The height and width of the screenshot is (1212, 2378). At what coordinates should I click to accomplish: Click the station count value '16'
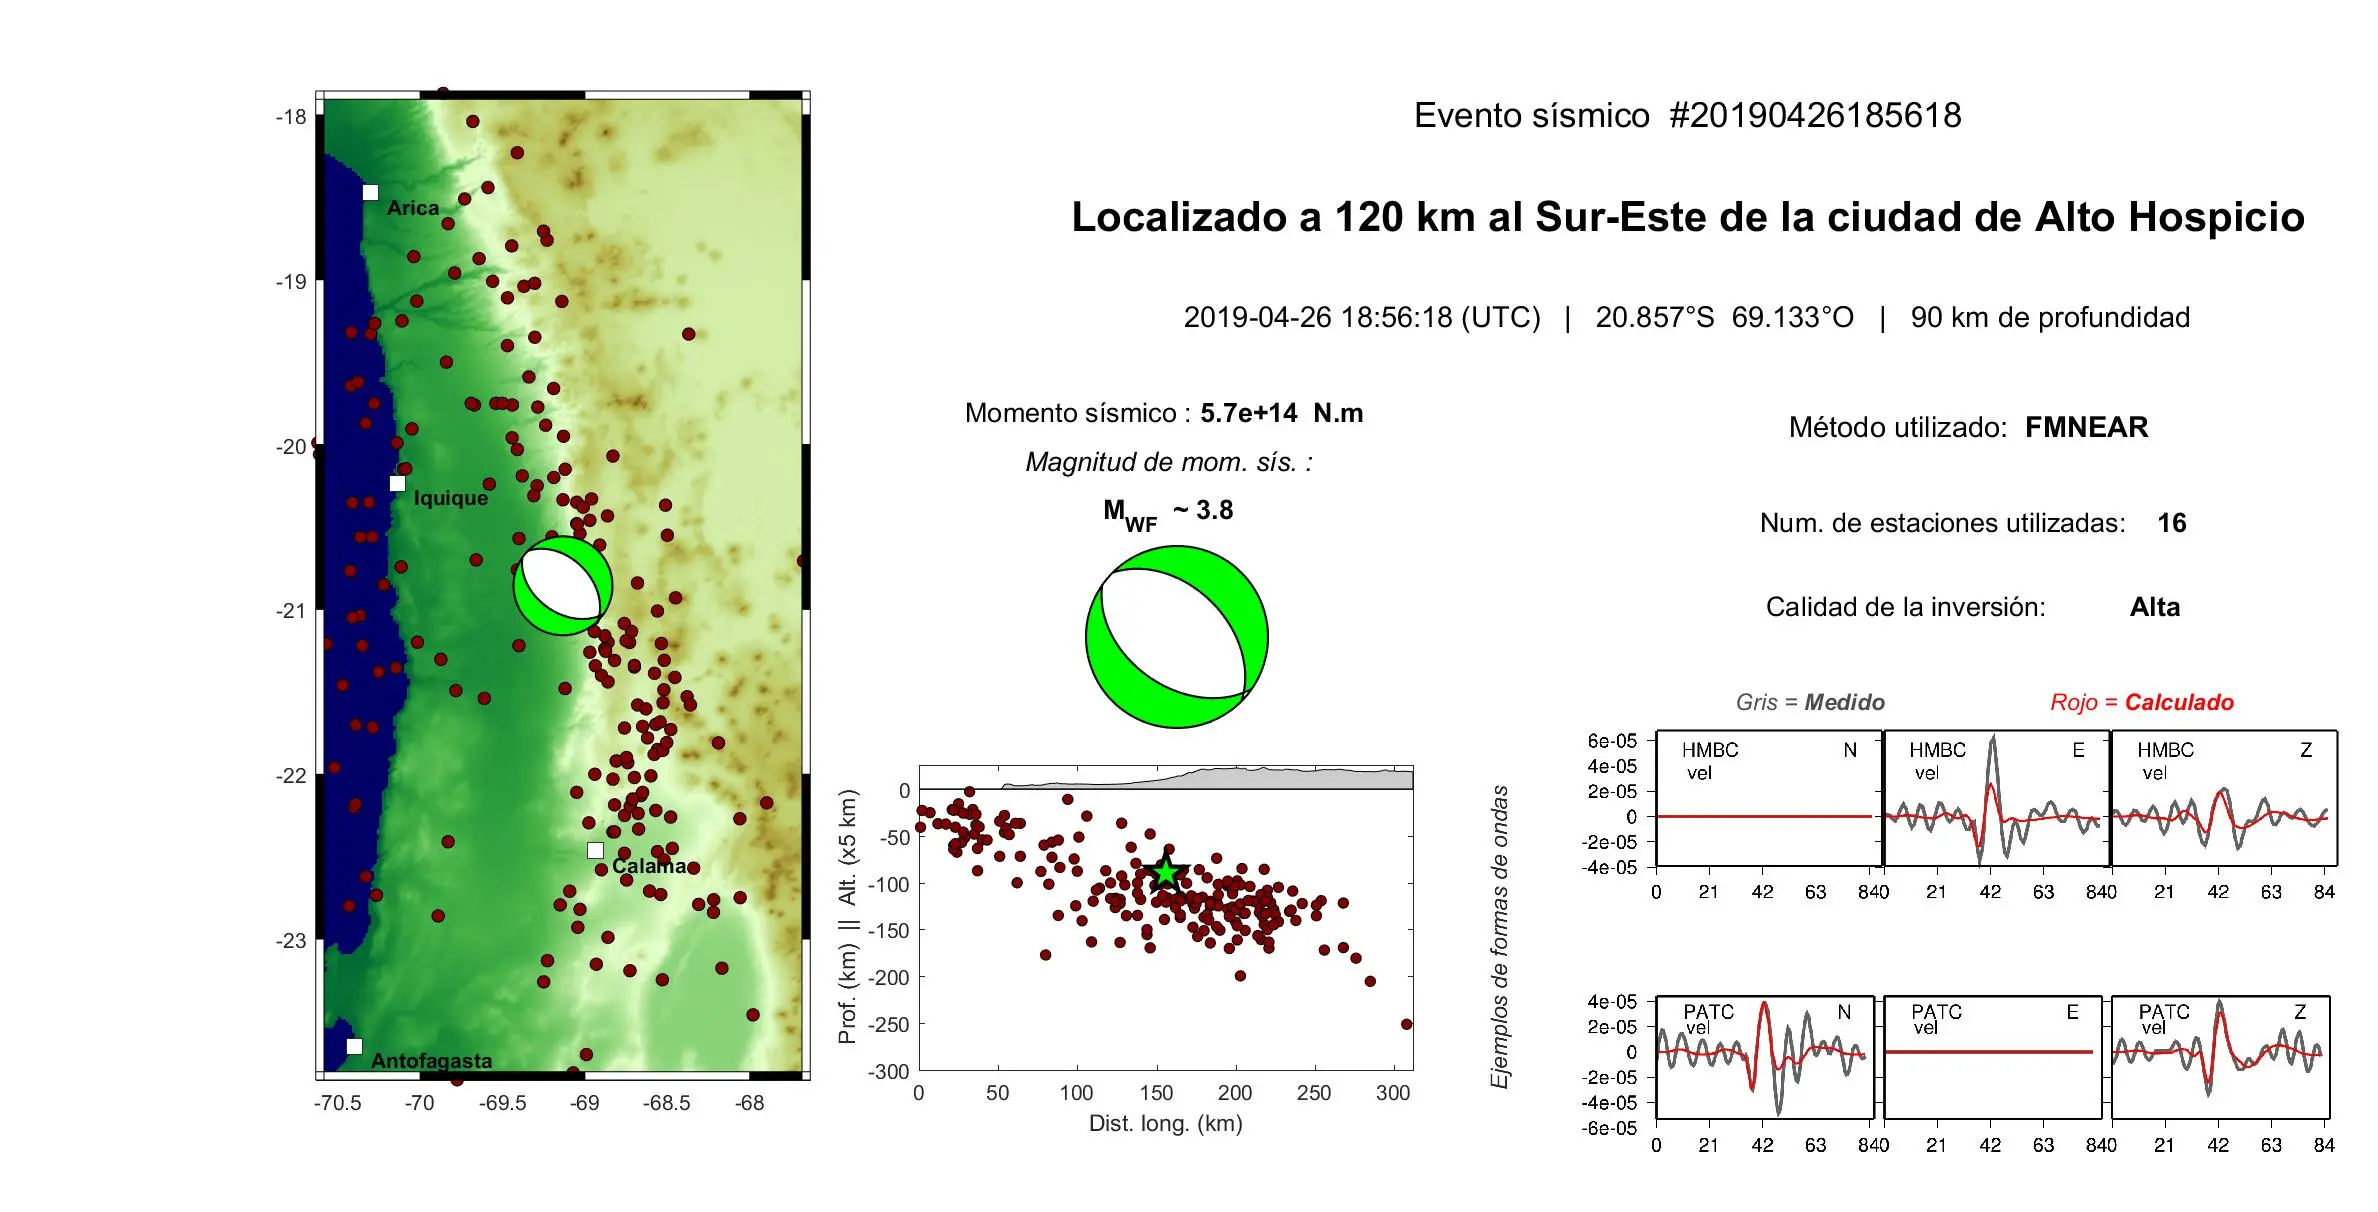click(x=2171, y=523)
